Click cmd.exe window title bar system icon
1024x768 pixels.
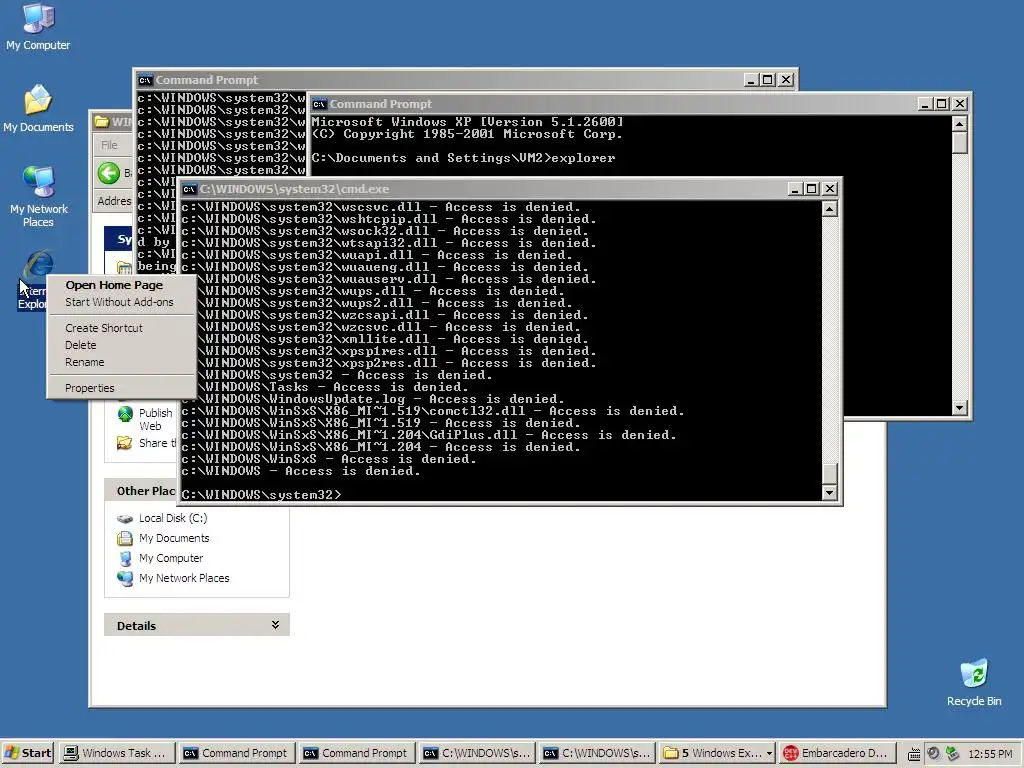click(189, 189)
